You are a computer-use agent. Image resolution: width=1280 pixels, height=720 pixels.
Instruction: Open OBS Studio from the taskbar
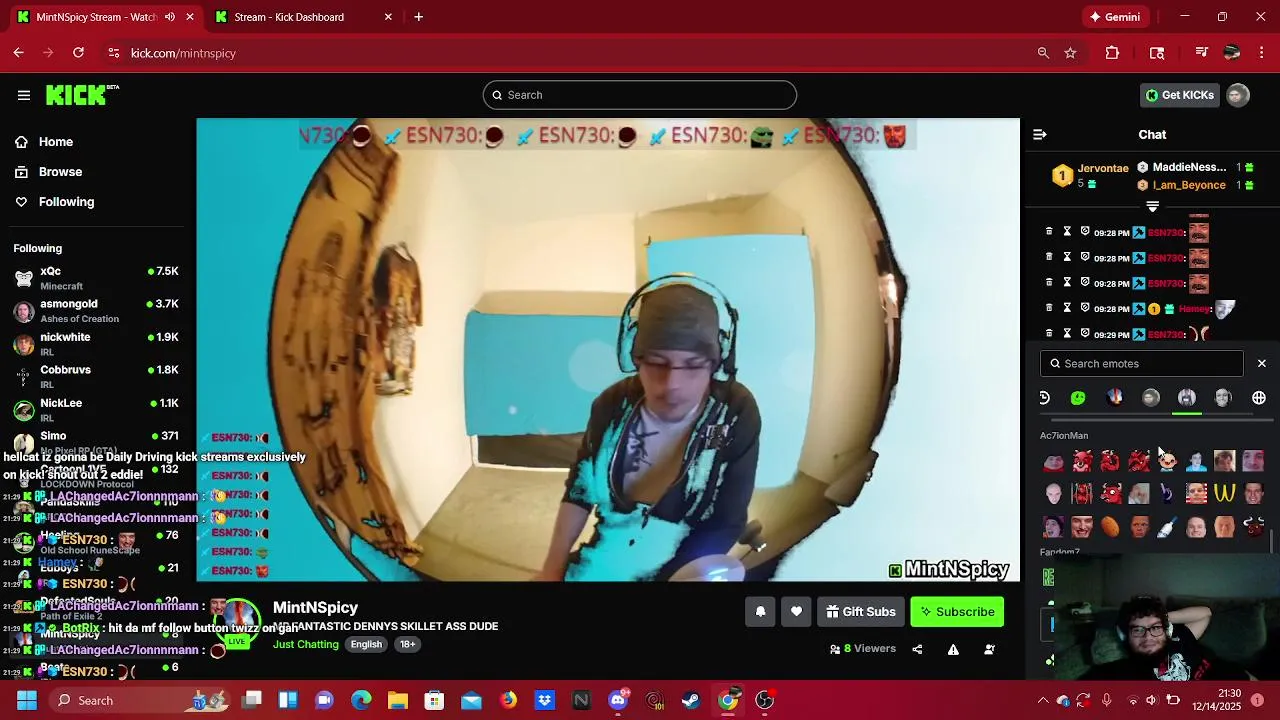coord(765,700)
